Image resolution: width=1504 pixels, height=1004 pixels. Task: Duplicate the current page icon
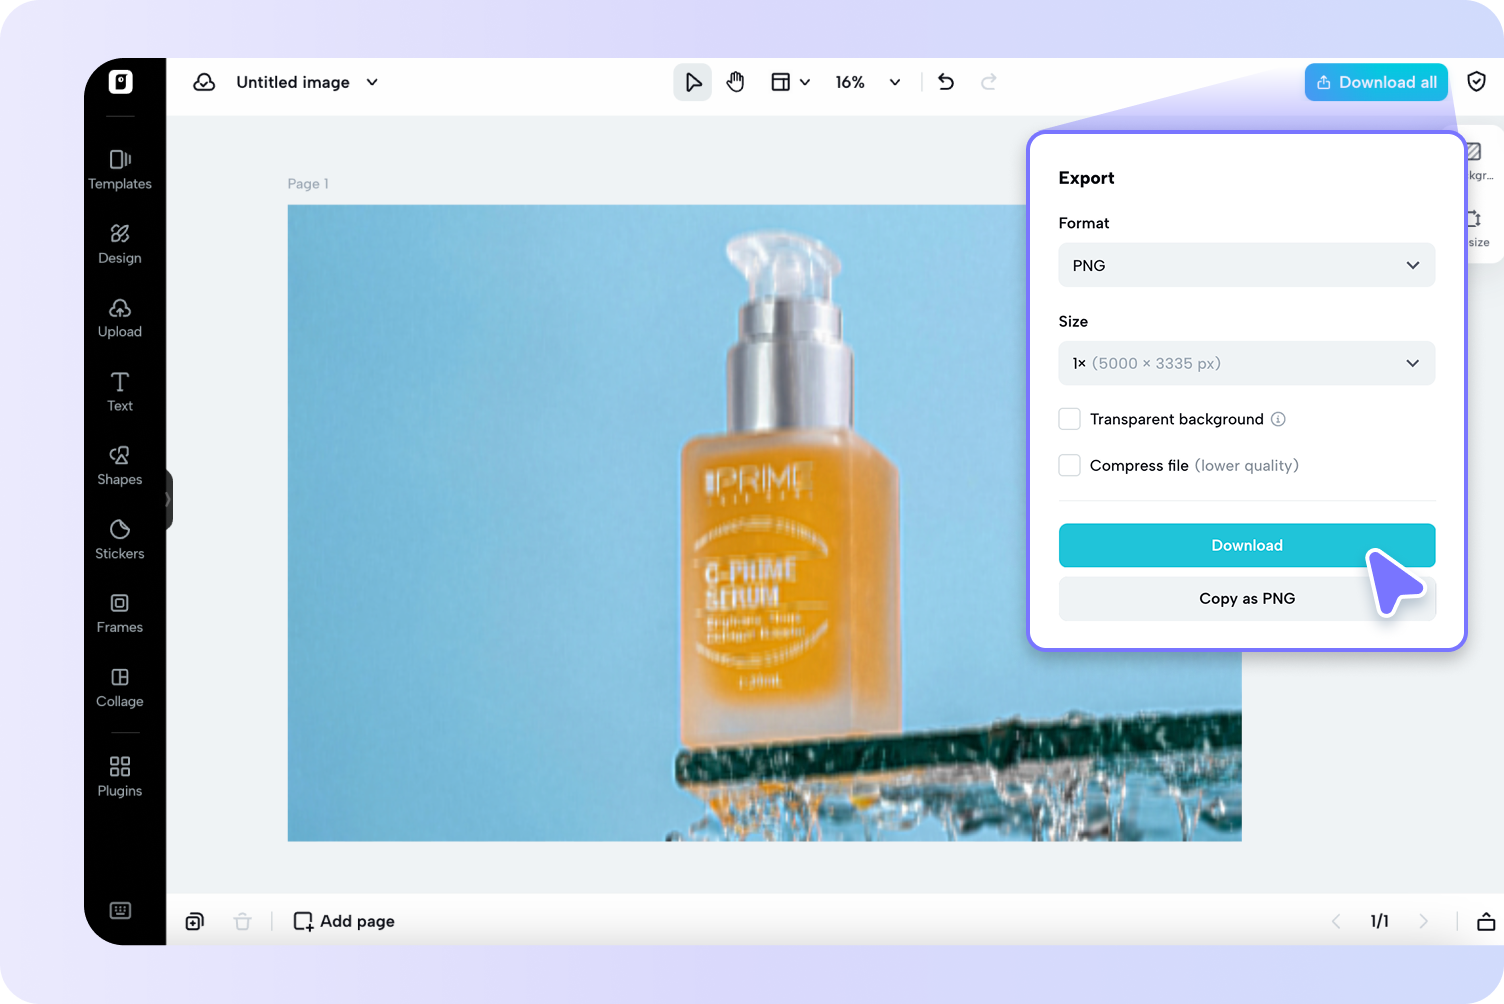(x=195, y=921)
